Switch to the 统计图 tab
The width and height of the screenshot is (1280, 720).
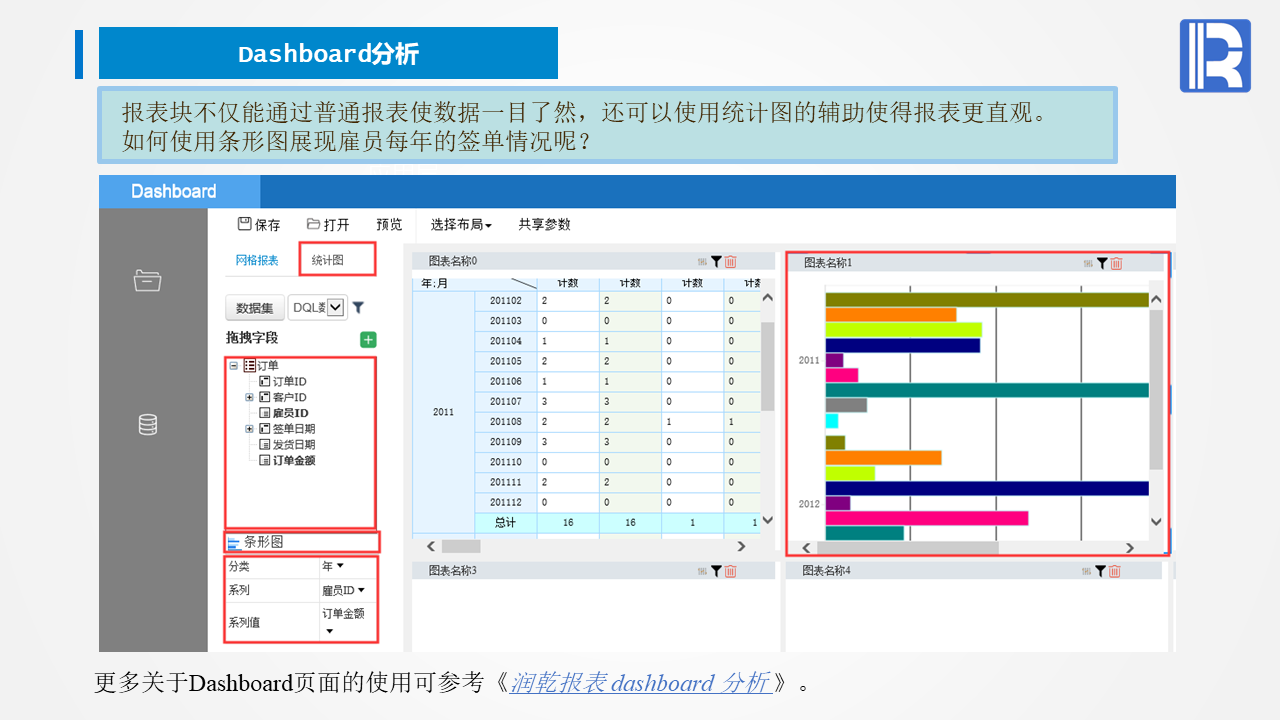click(327, 260)
